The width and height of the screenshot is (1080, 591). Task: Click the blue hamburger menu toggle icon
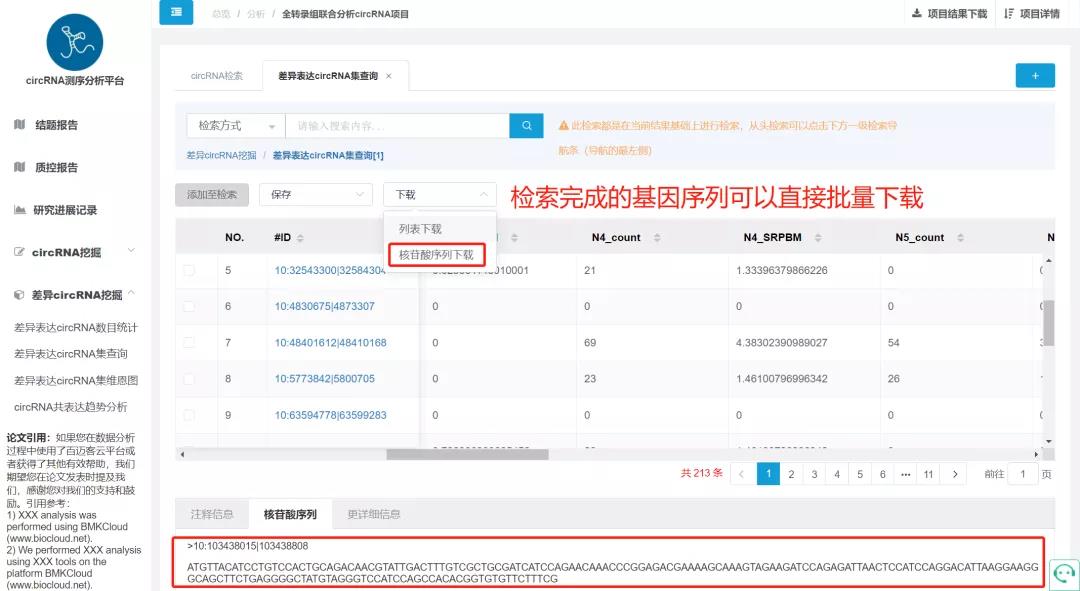[x=176, y=12]
